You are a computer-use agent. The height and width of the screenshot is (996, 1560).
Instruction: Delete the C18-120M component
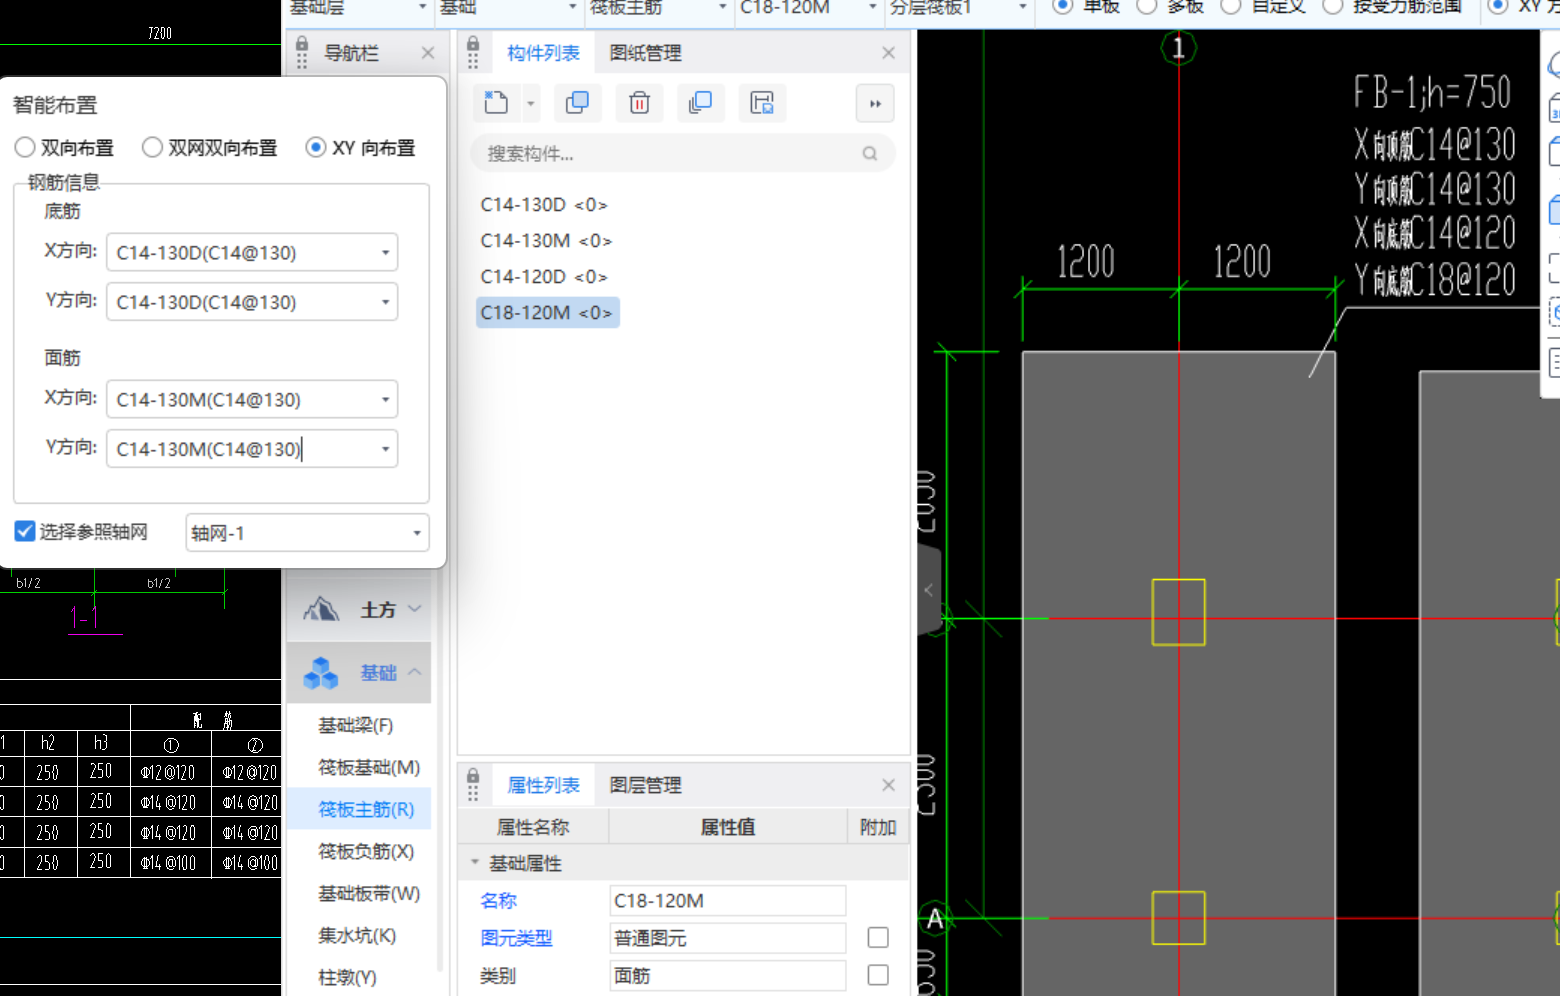click(x=639, y=103)
